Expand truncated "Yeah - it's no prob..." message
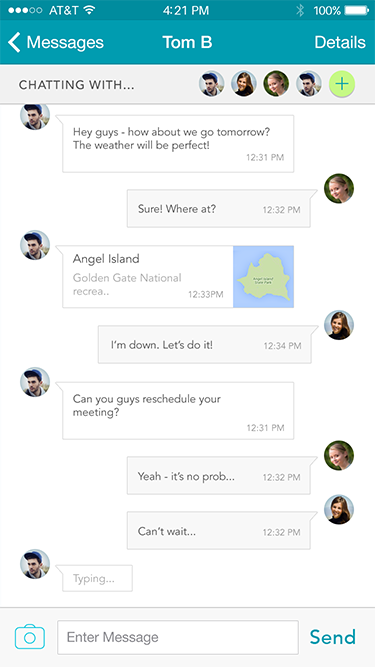The width and height of the screenshot is (375, 667). 219,476
